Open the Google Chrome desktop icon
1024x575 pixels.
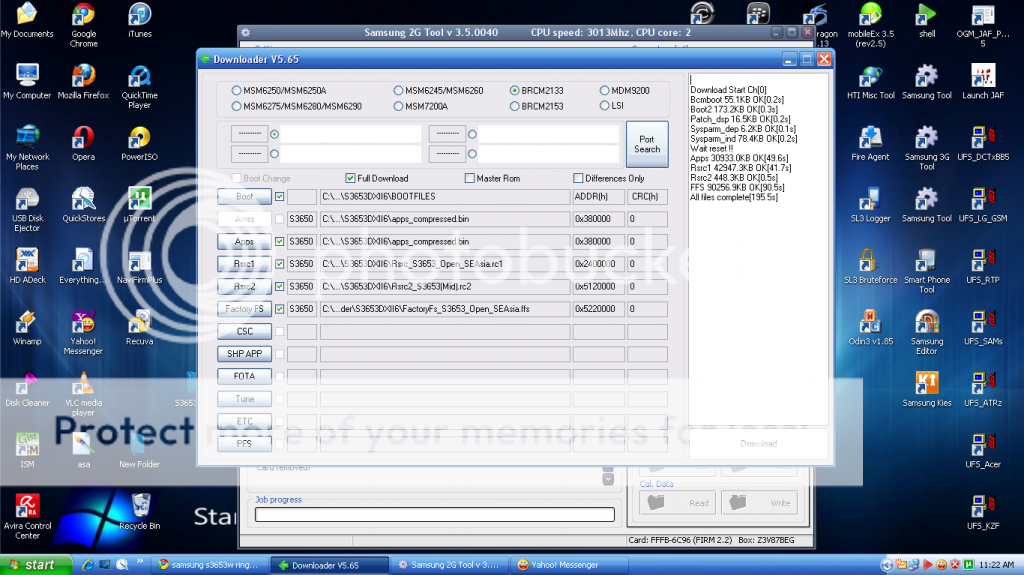[x=84, y=25]
